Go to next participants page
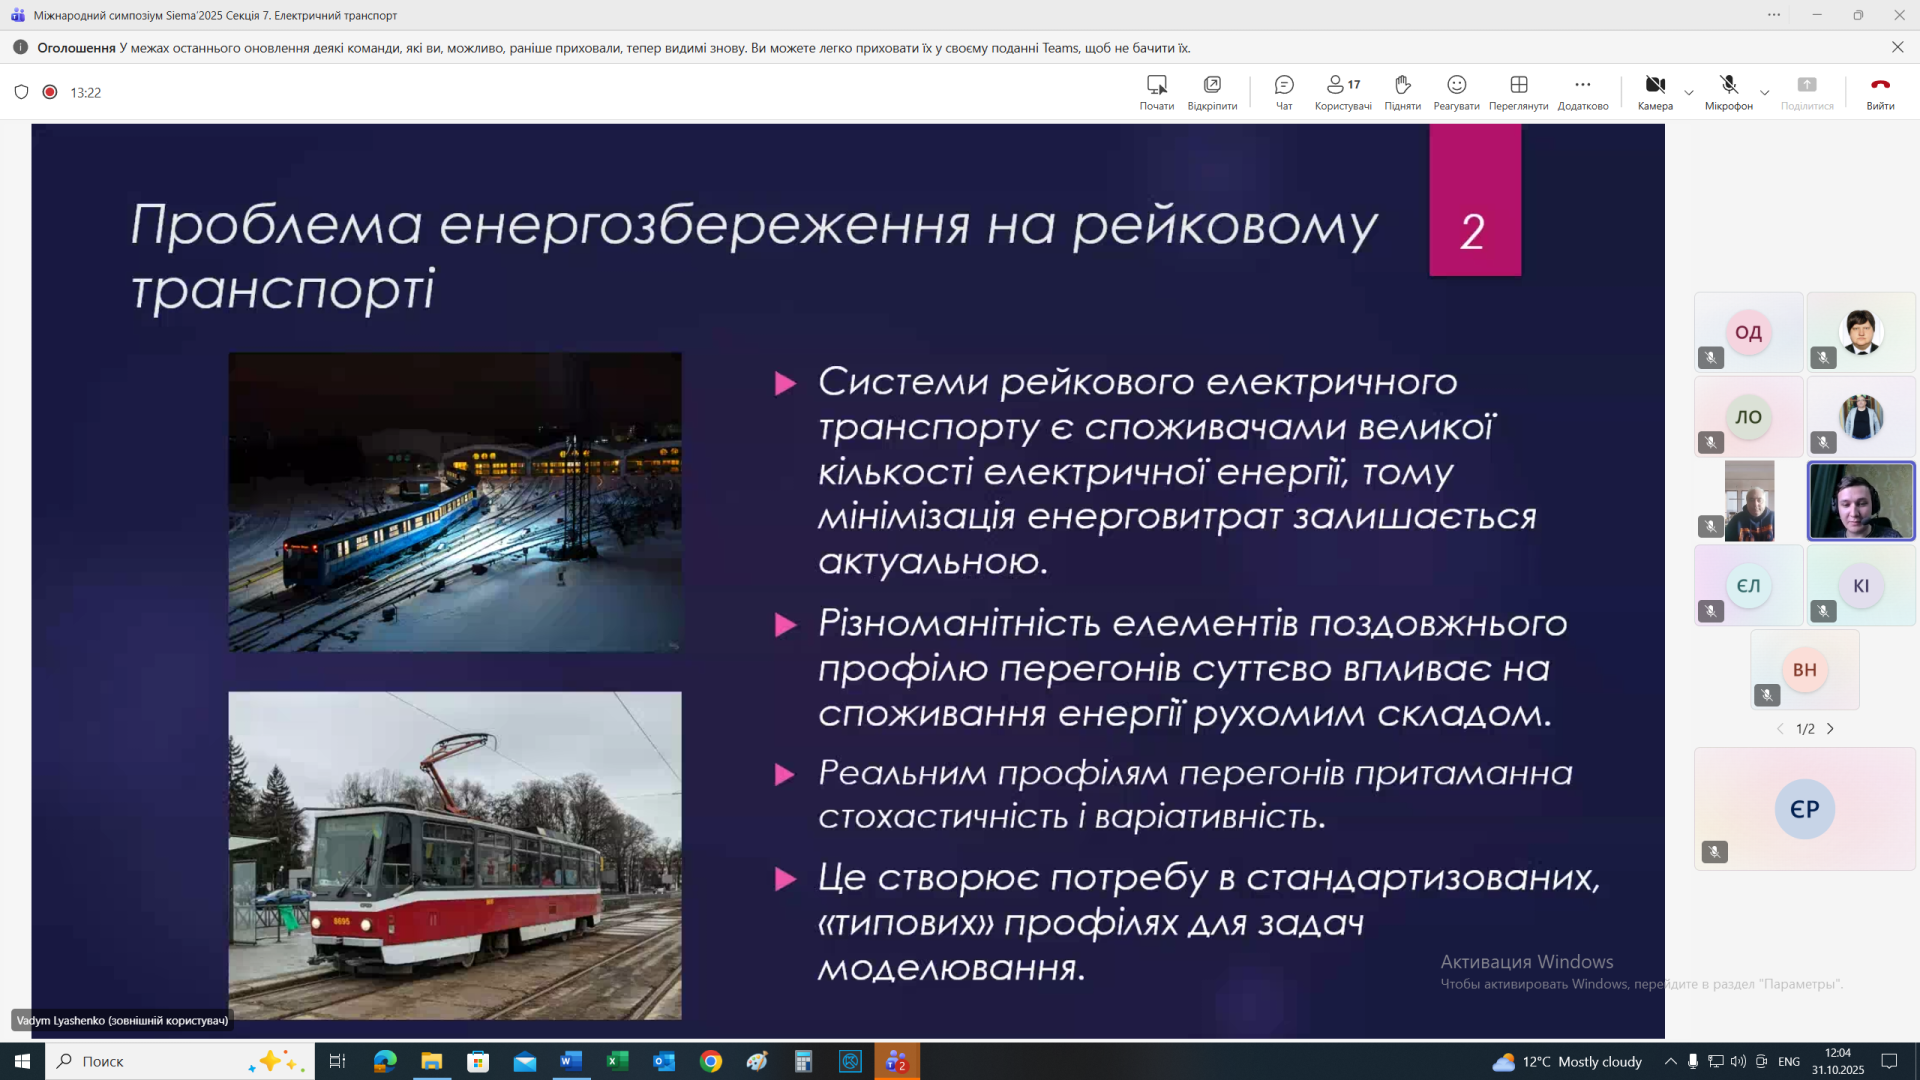The height and width of the screenshot is (1080, 1920). point(1831,729)
